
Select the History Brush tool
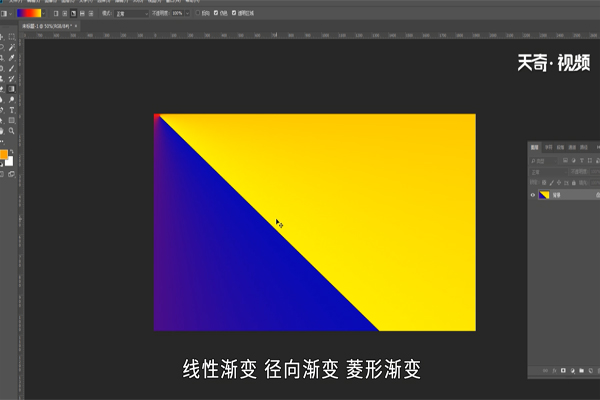coord(12,78)
